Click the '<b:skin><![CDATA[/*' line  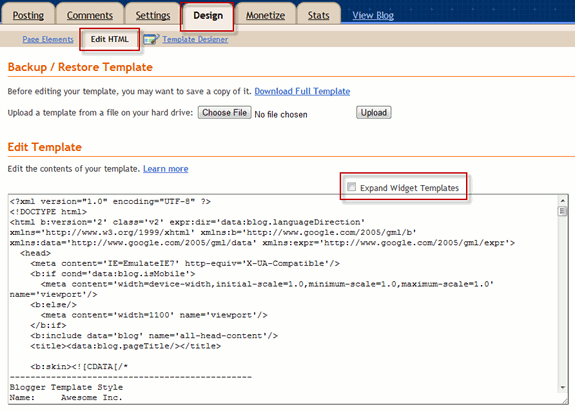coord(79,367)
